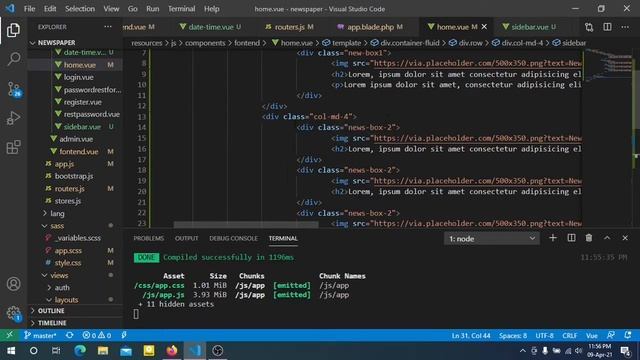Open the Selection menu
This screenshot has width=640, height=360.
tap(80, 9)
